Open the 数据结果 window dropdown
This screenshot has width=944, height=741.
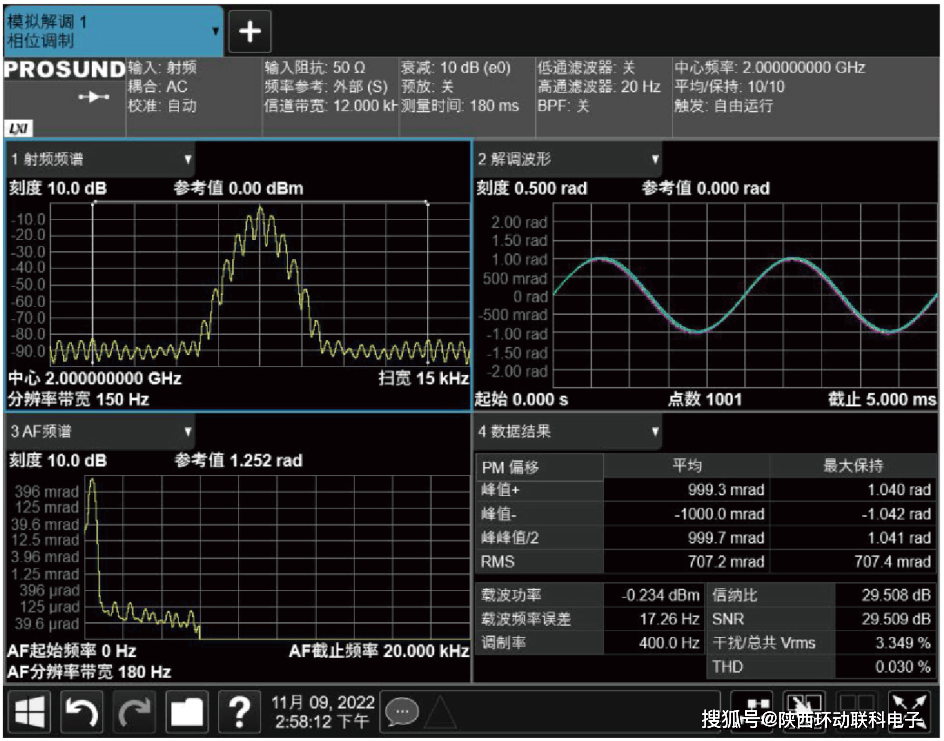655,432
